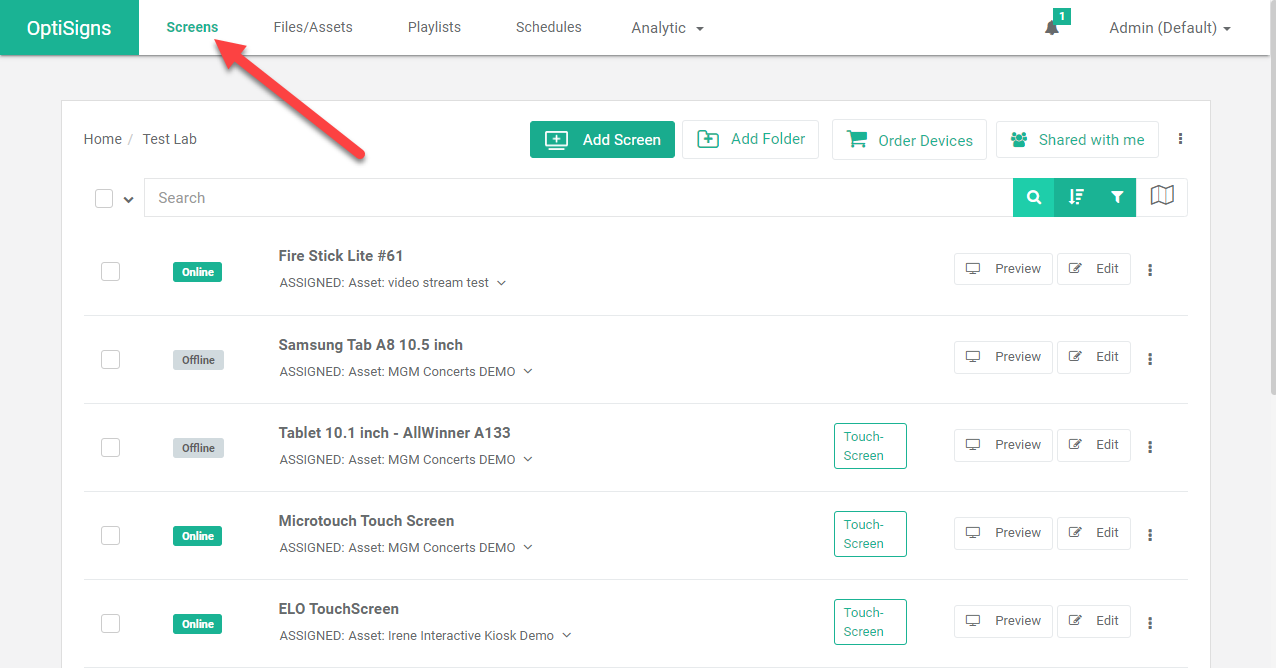Open more options for ELO TouchScreen

(1150, 623)
